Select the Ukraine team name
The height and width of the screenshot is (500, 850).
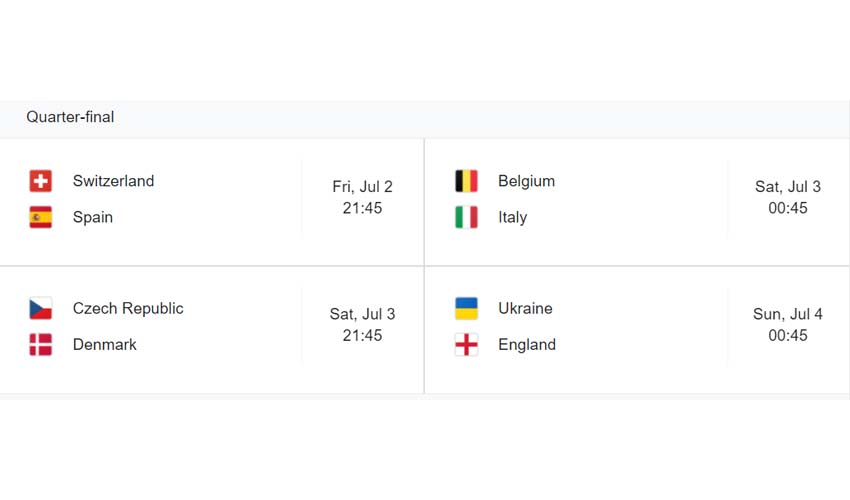point(525,308)
